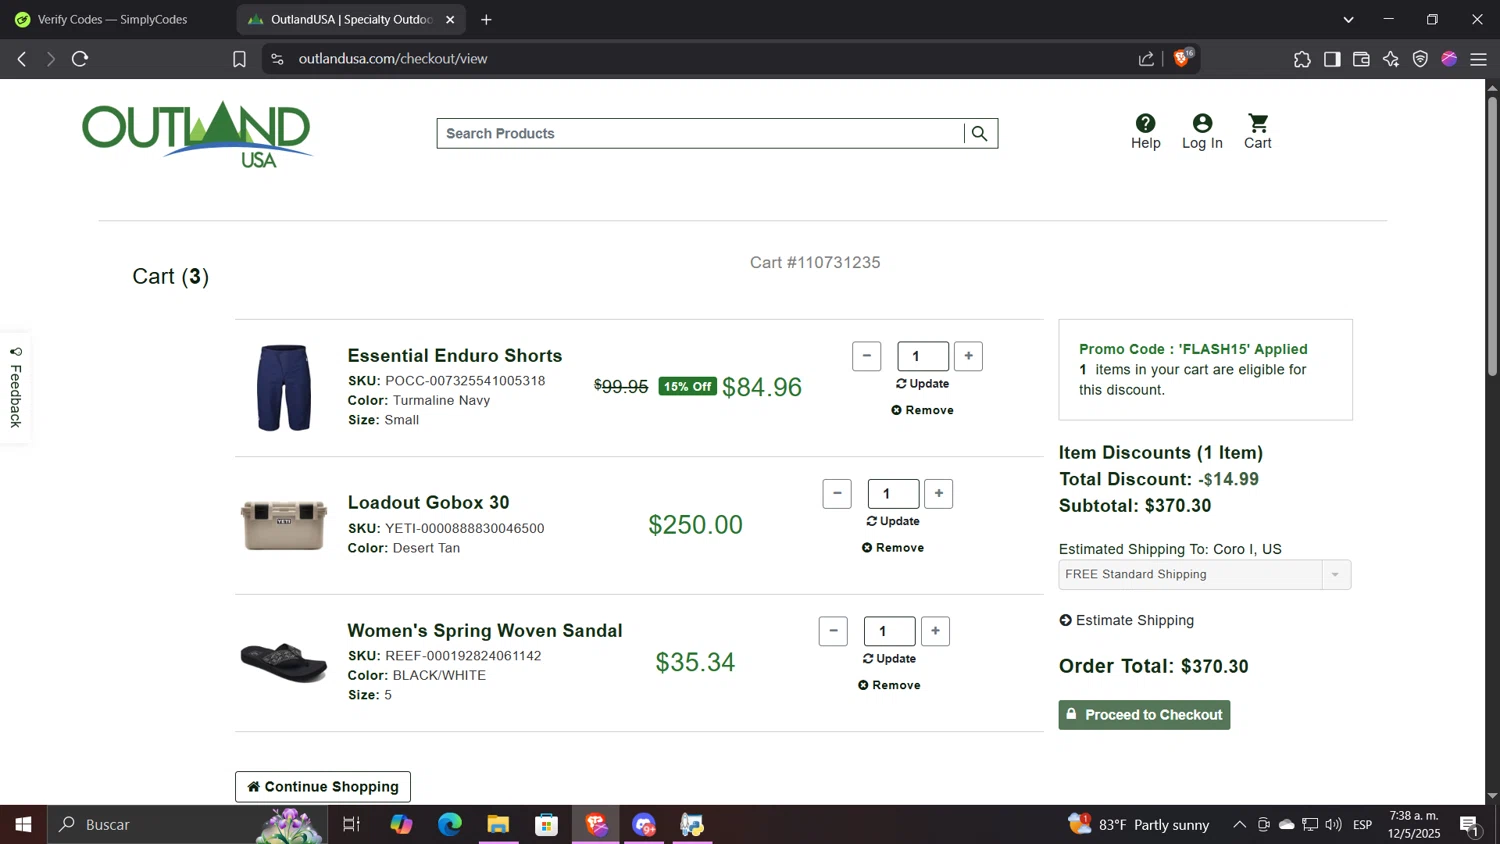Screen dimensions: 1500x844
Task: Click the Gobox tan cooler thumbnail
Action: pos(284,525)
